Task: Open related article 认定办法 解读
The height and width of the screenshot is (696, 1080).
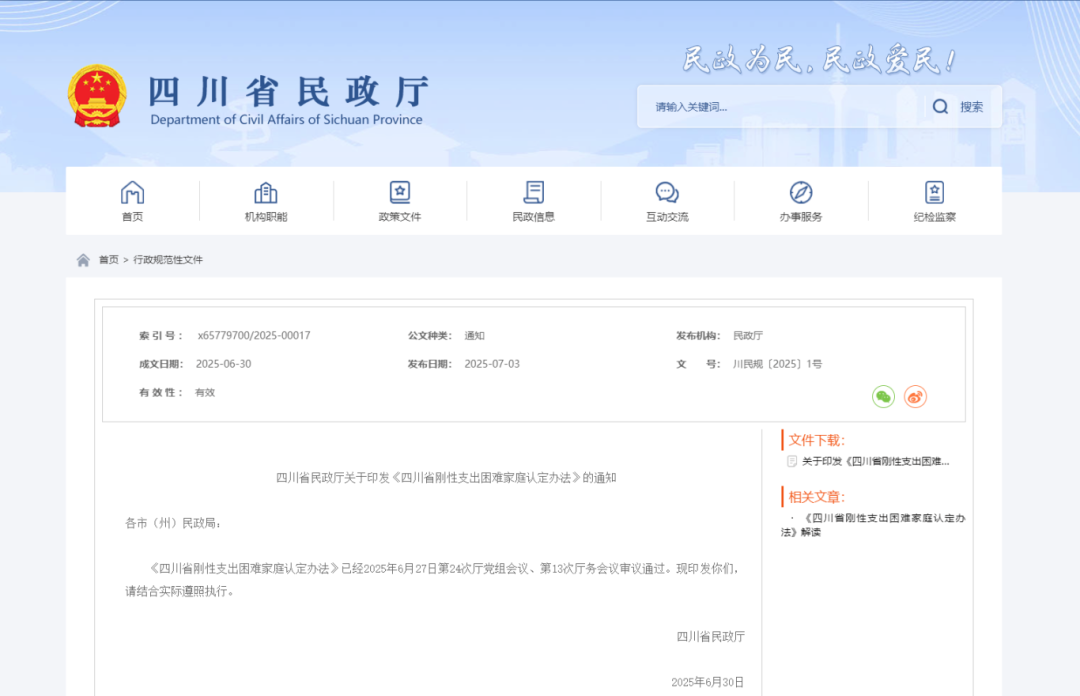Action: [874, 525]
